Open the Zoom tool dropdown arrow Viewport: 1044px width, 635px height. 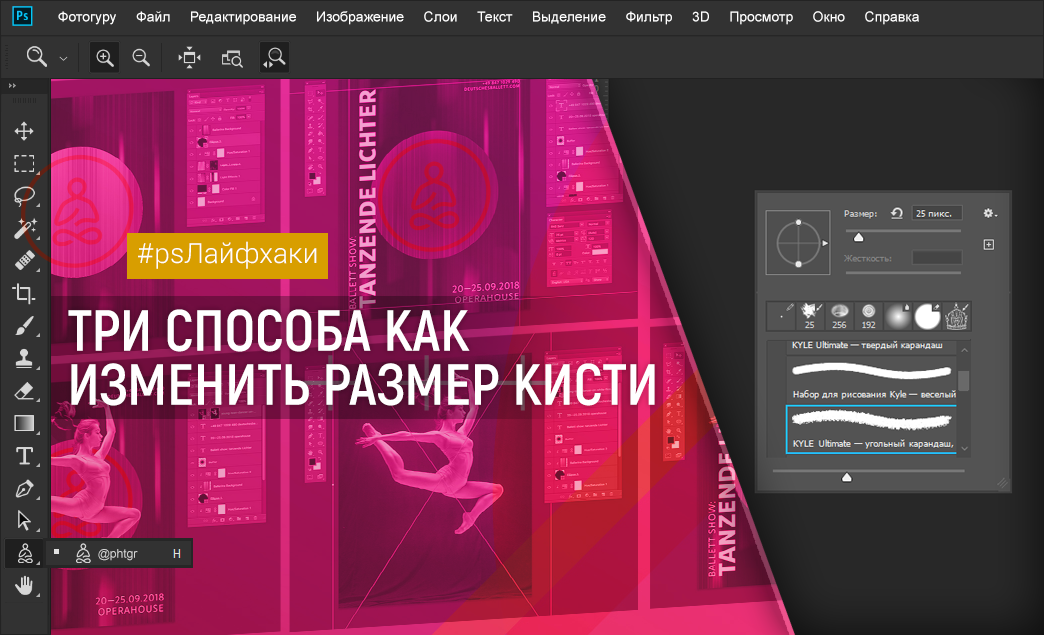click(62, 57)
